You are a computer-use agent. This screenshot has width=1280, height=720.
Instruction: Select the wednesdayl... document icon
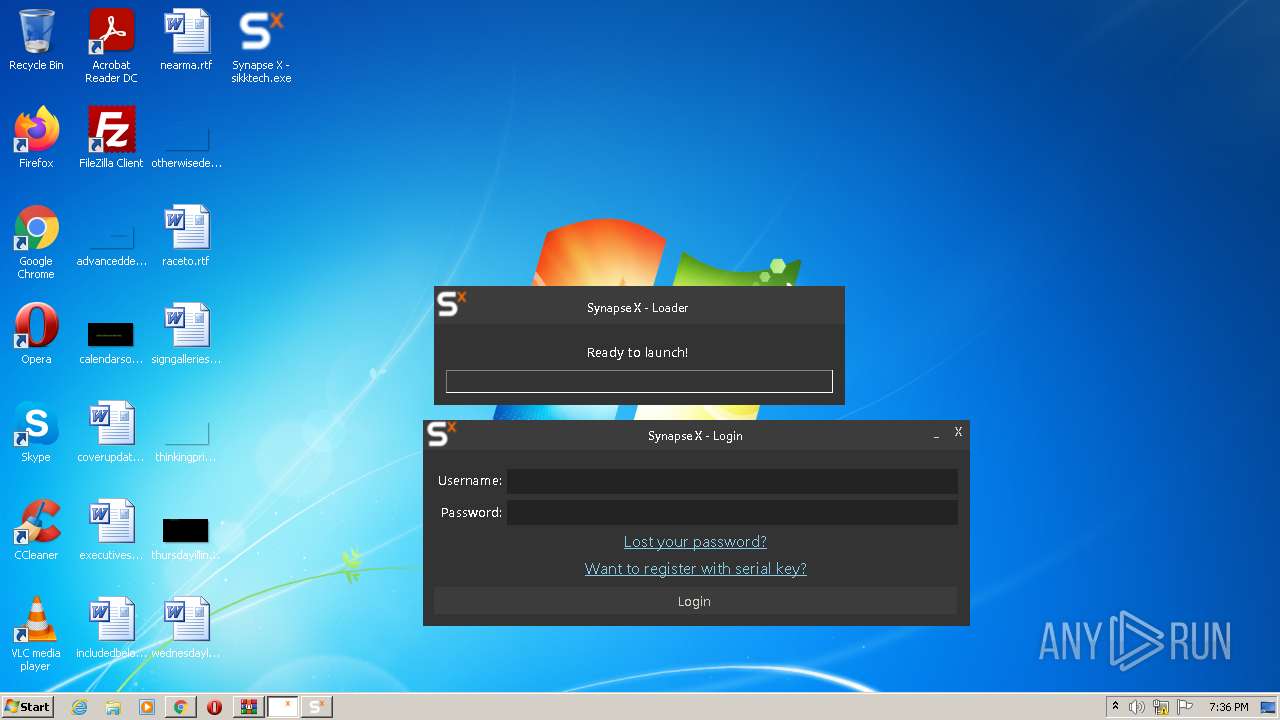pyautogui.click(x=186, y=628)
